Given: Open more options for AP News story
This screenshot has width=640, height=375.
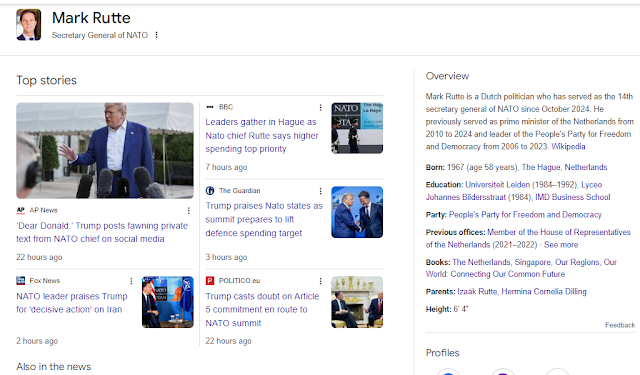Looking at the screenshot, I should pyautogui.click(x=189, y=211).
